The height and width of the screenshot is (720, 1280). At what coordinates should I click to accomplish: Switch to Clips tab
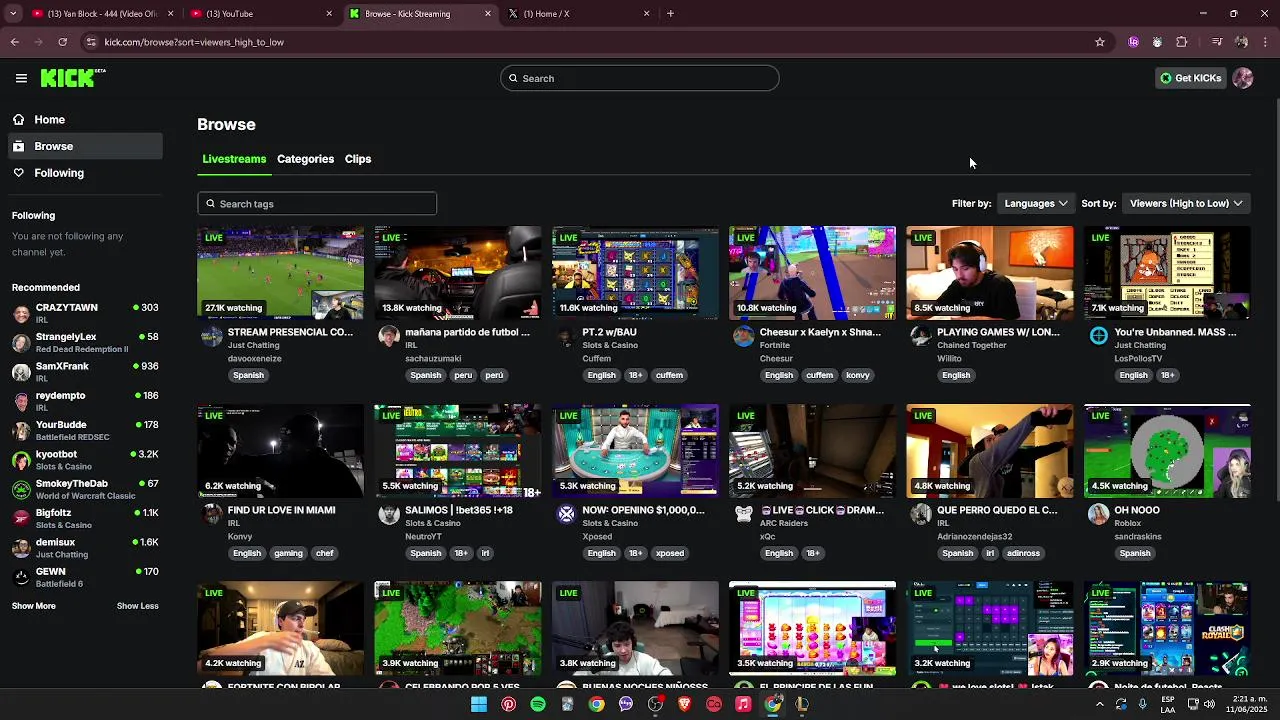point(358,159)
